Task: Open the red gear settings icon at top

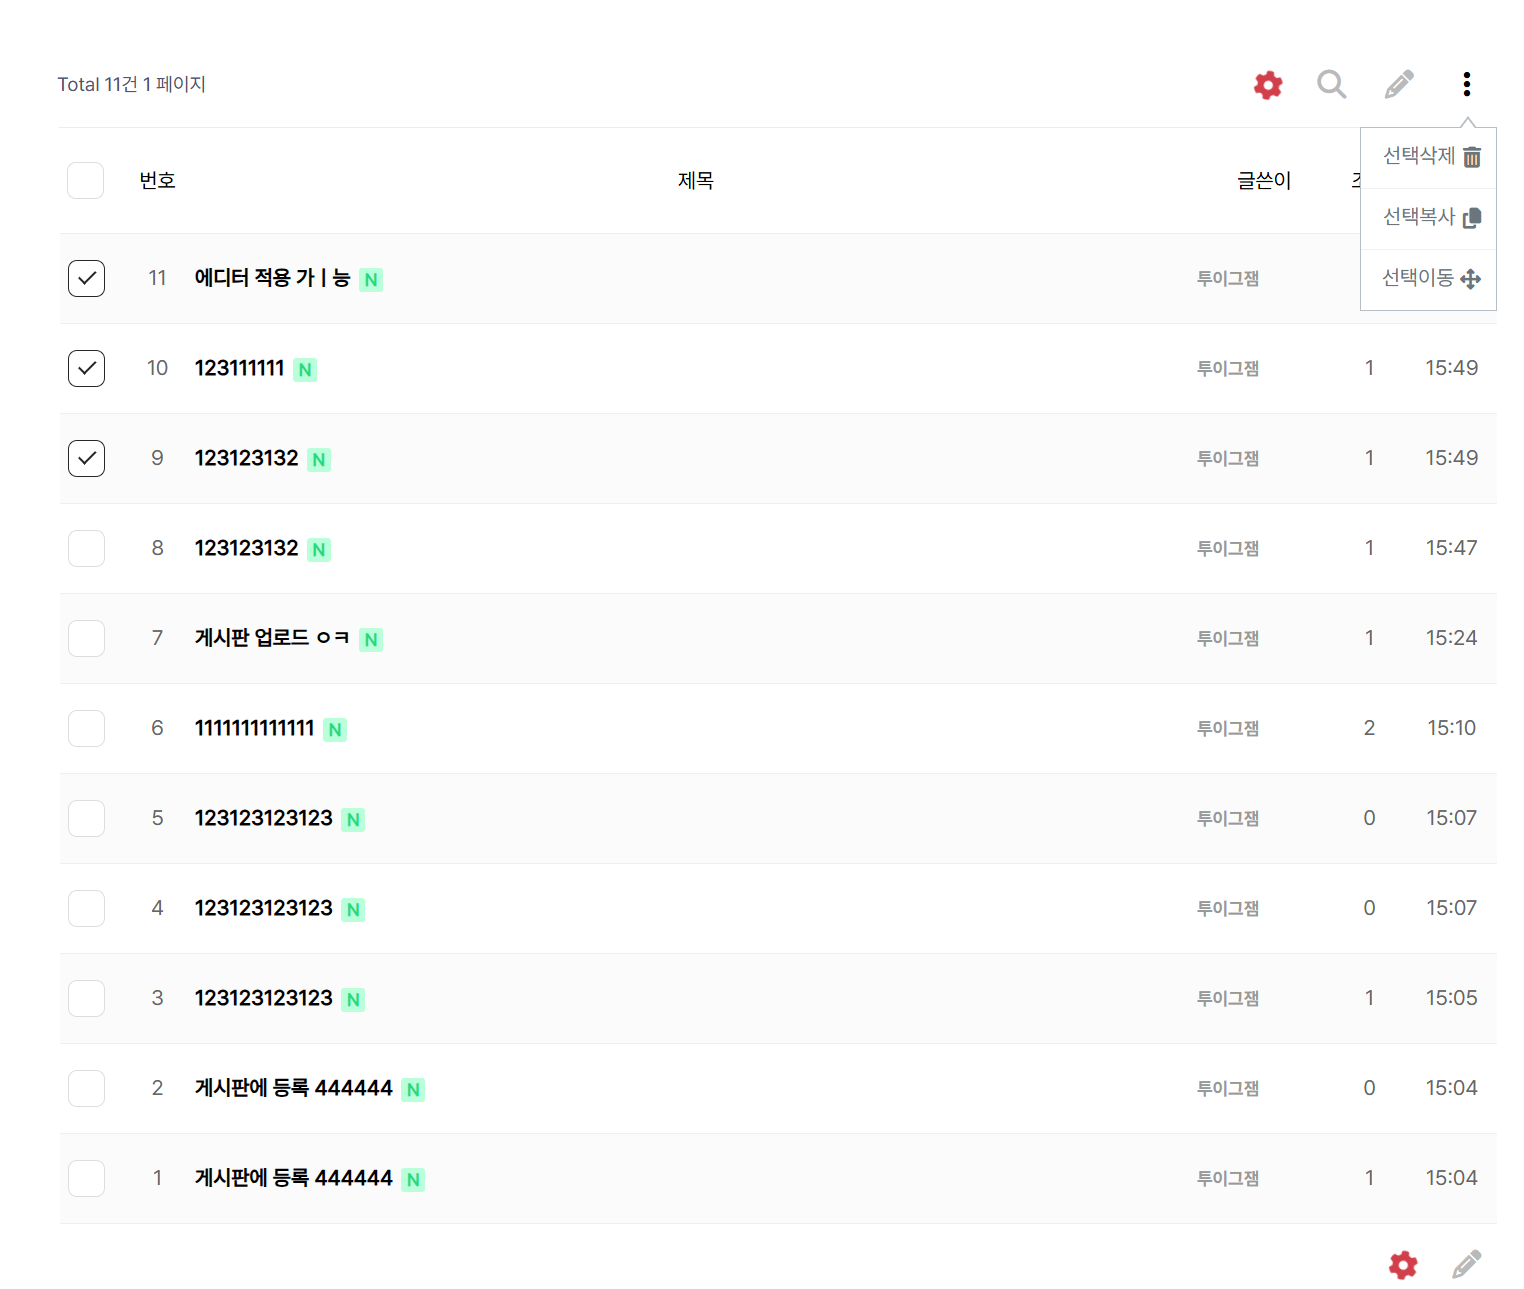Action: pos(1268,85)
